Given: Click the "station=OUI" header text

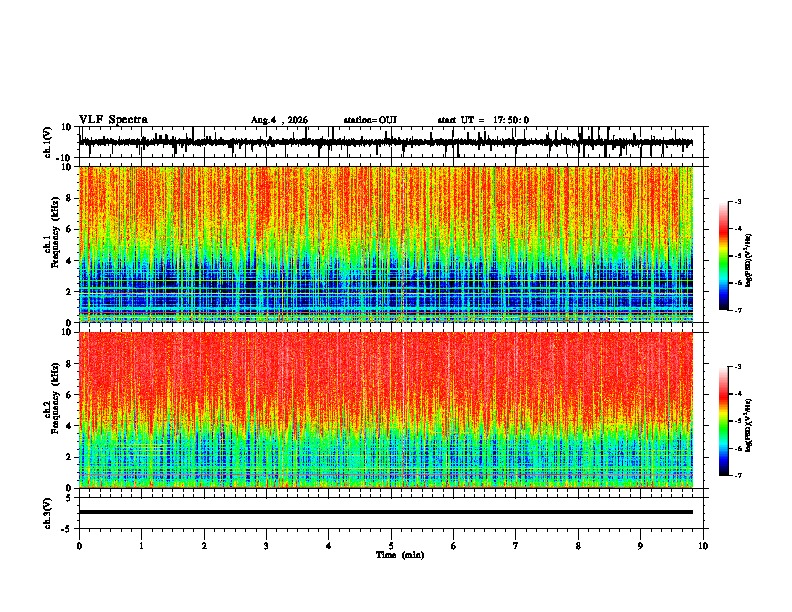Looking at the screenshot, I should click(370, 120).
